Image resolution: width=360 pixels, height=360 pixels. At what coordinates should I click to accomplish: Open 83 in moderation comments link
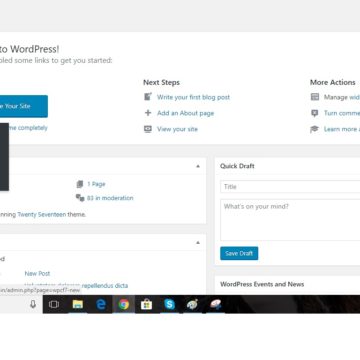110,198
